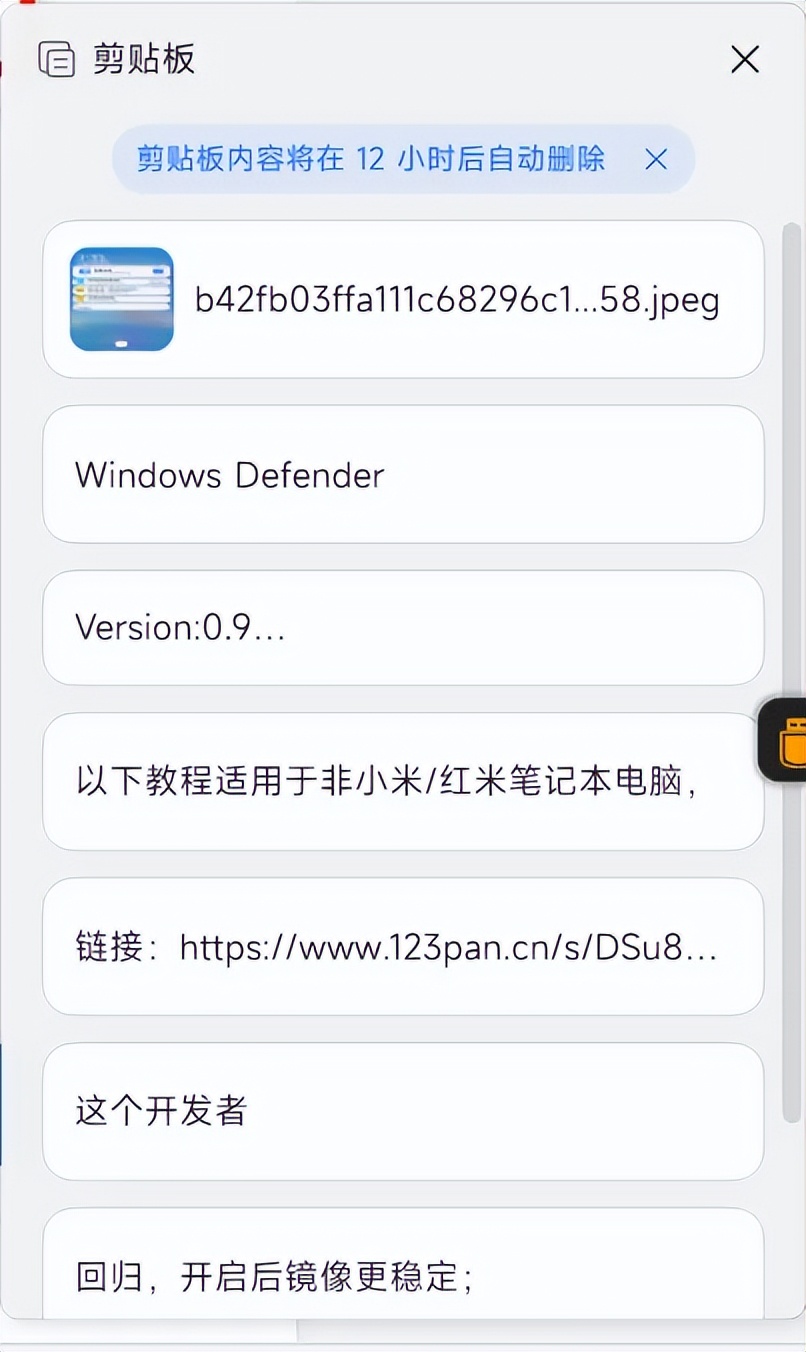
Task: Click the clipboard icon beside 剪贴板 title
Action: (57, 60)
